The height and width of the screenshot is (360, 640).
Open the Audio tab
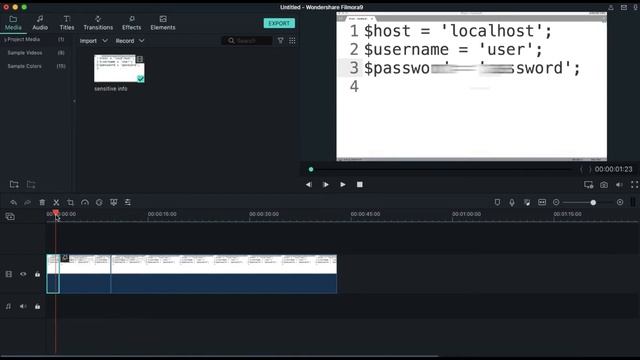pyautogui.click(x=40, y=23)
